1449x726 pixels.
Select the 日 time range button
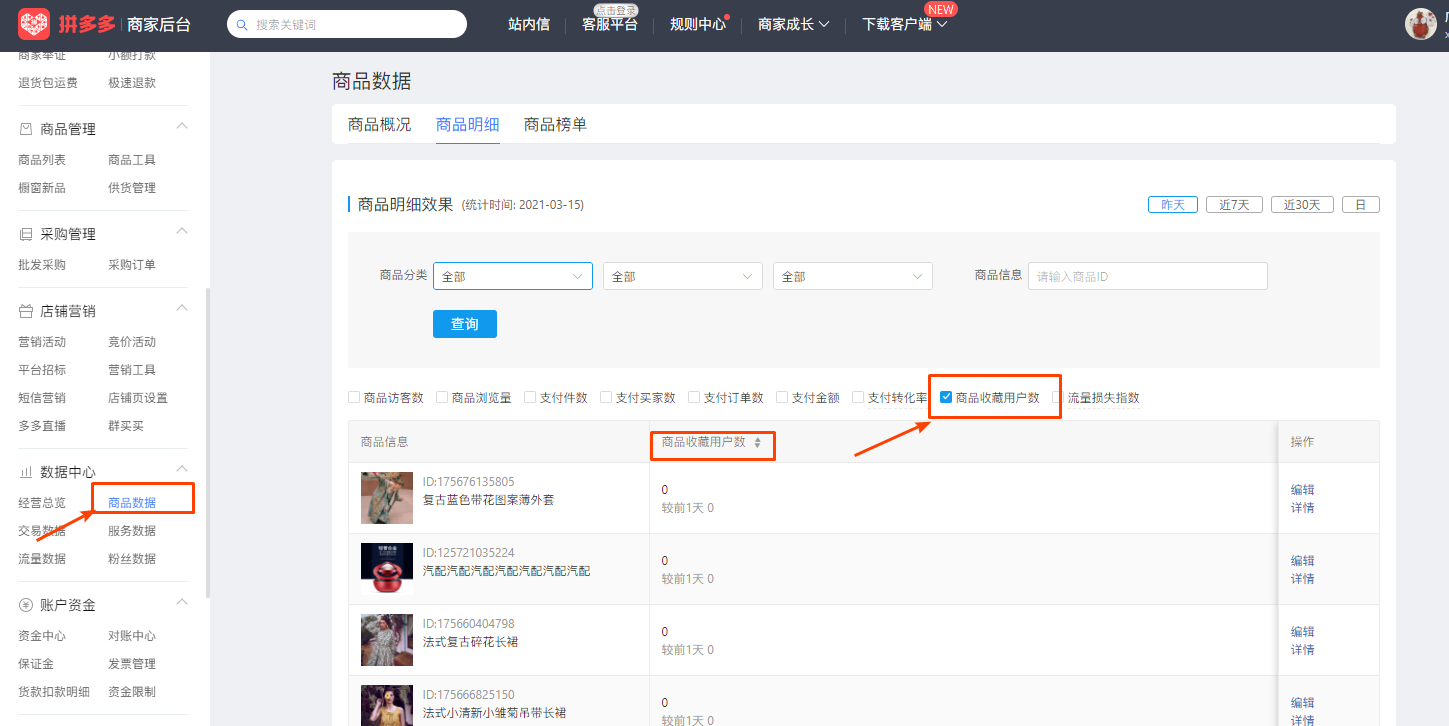click(x=1361, y=204)
